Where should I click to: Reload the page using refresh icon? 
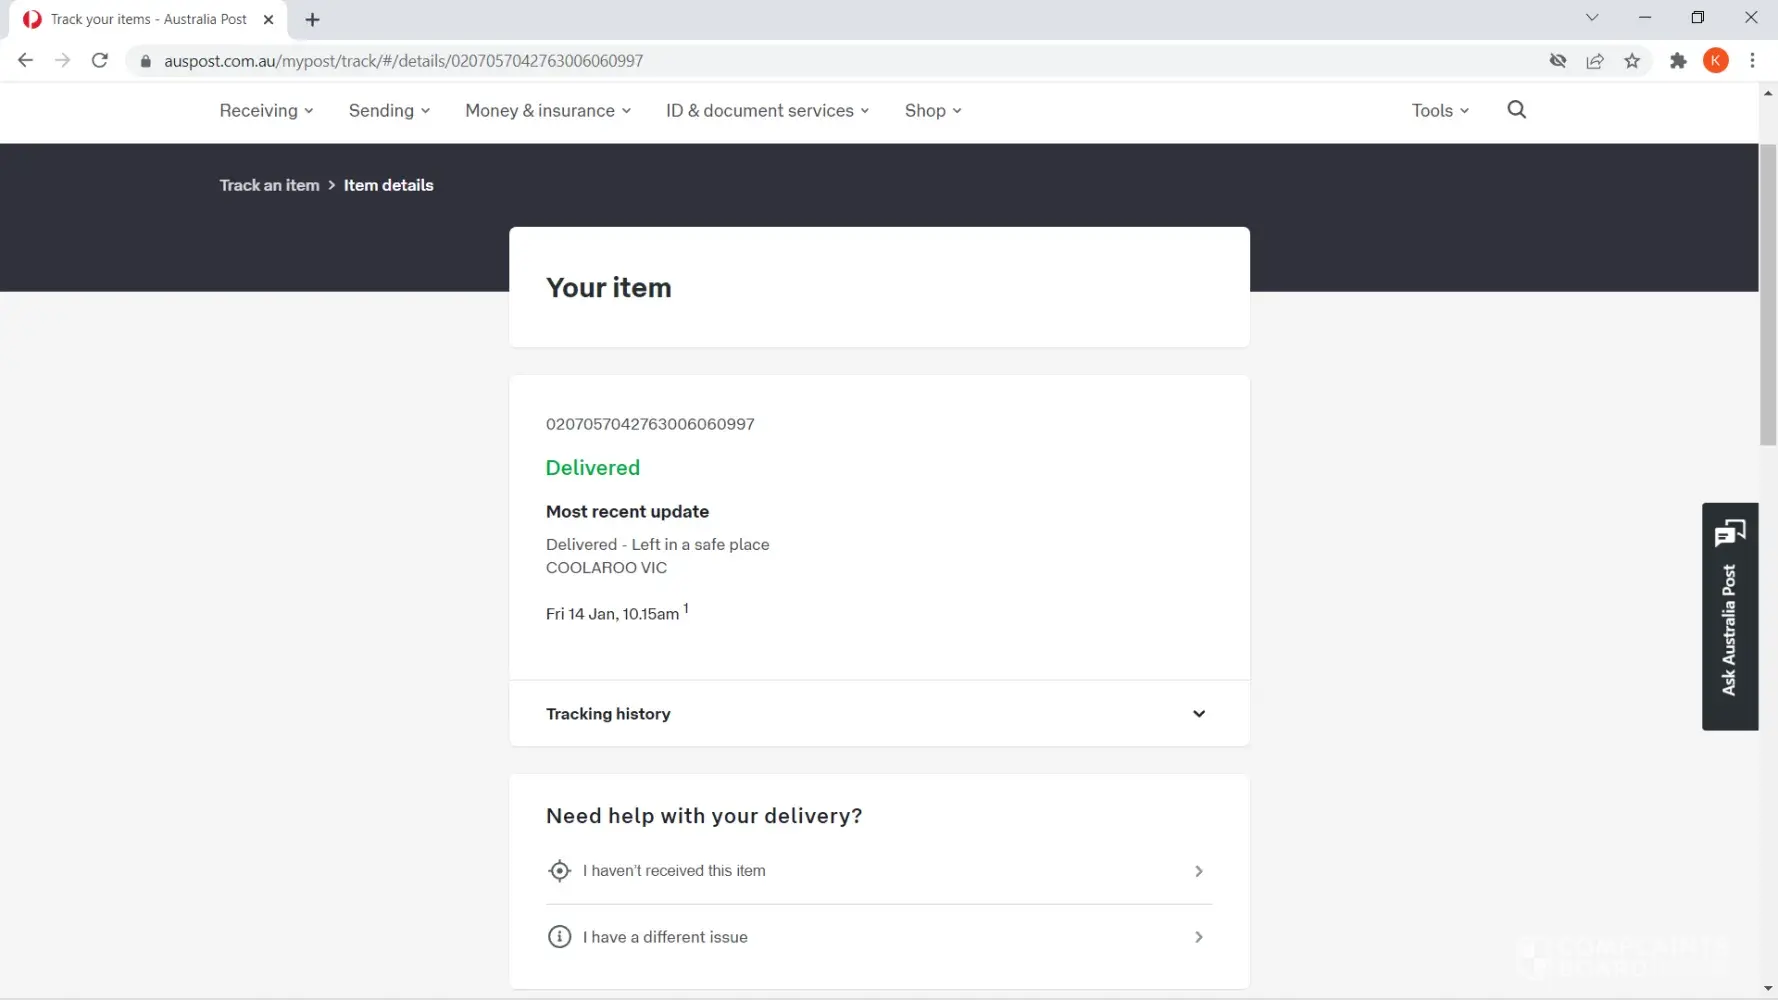(x=100, y=61)
